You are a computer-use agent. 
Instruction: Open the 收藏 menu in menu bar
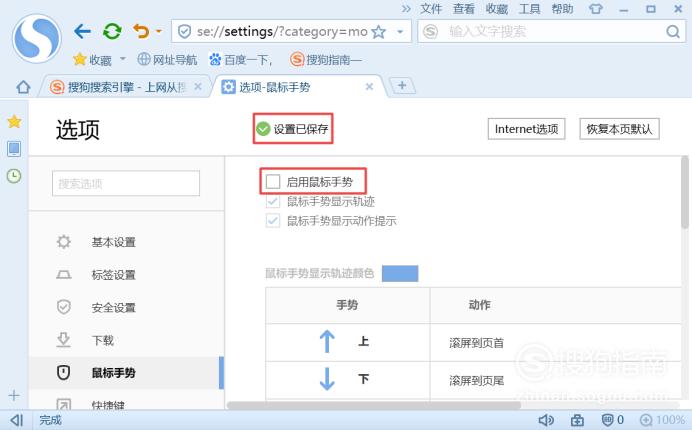497,9
